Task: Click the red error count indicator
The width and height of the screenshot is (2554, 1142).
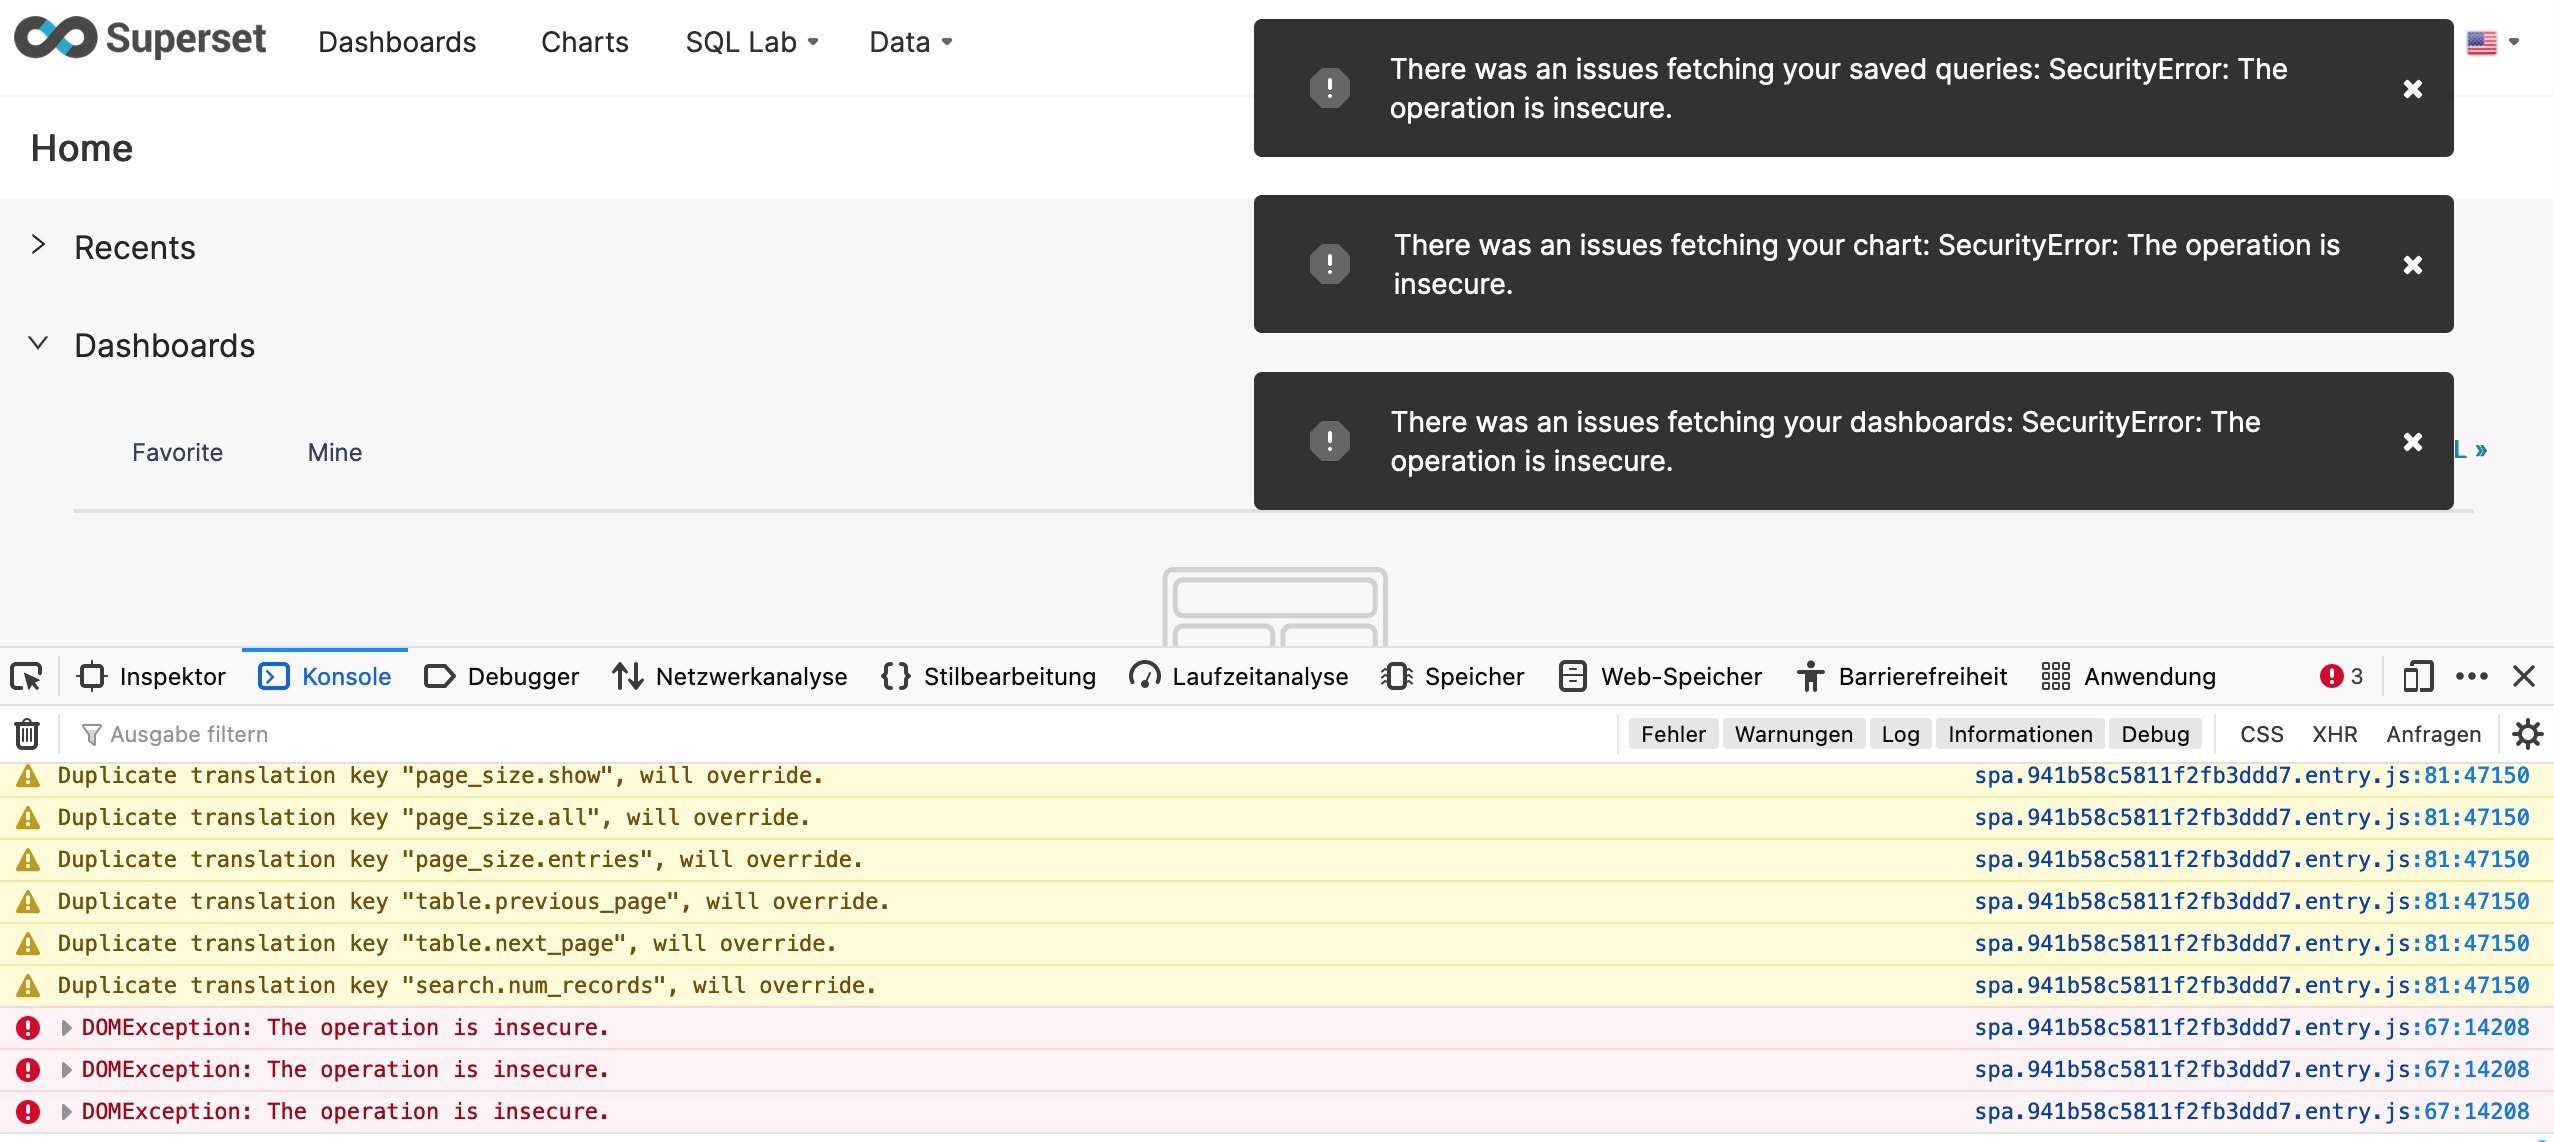Action: tap(2342, 677)
